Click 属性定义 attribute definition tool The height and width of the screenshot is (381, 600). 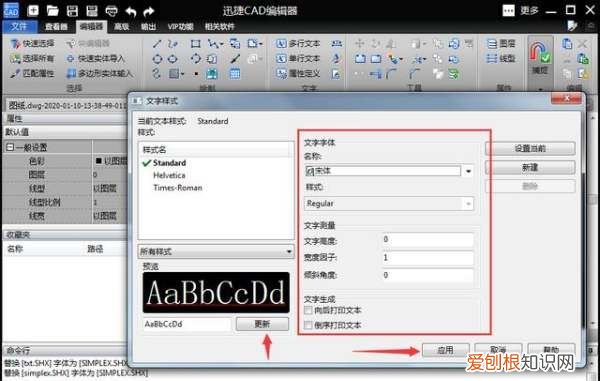(298, 73)
